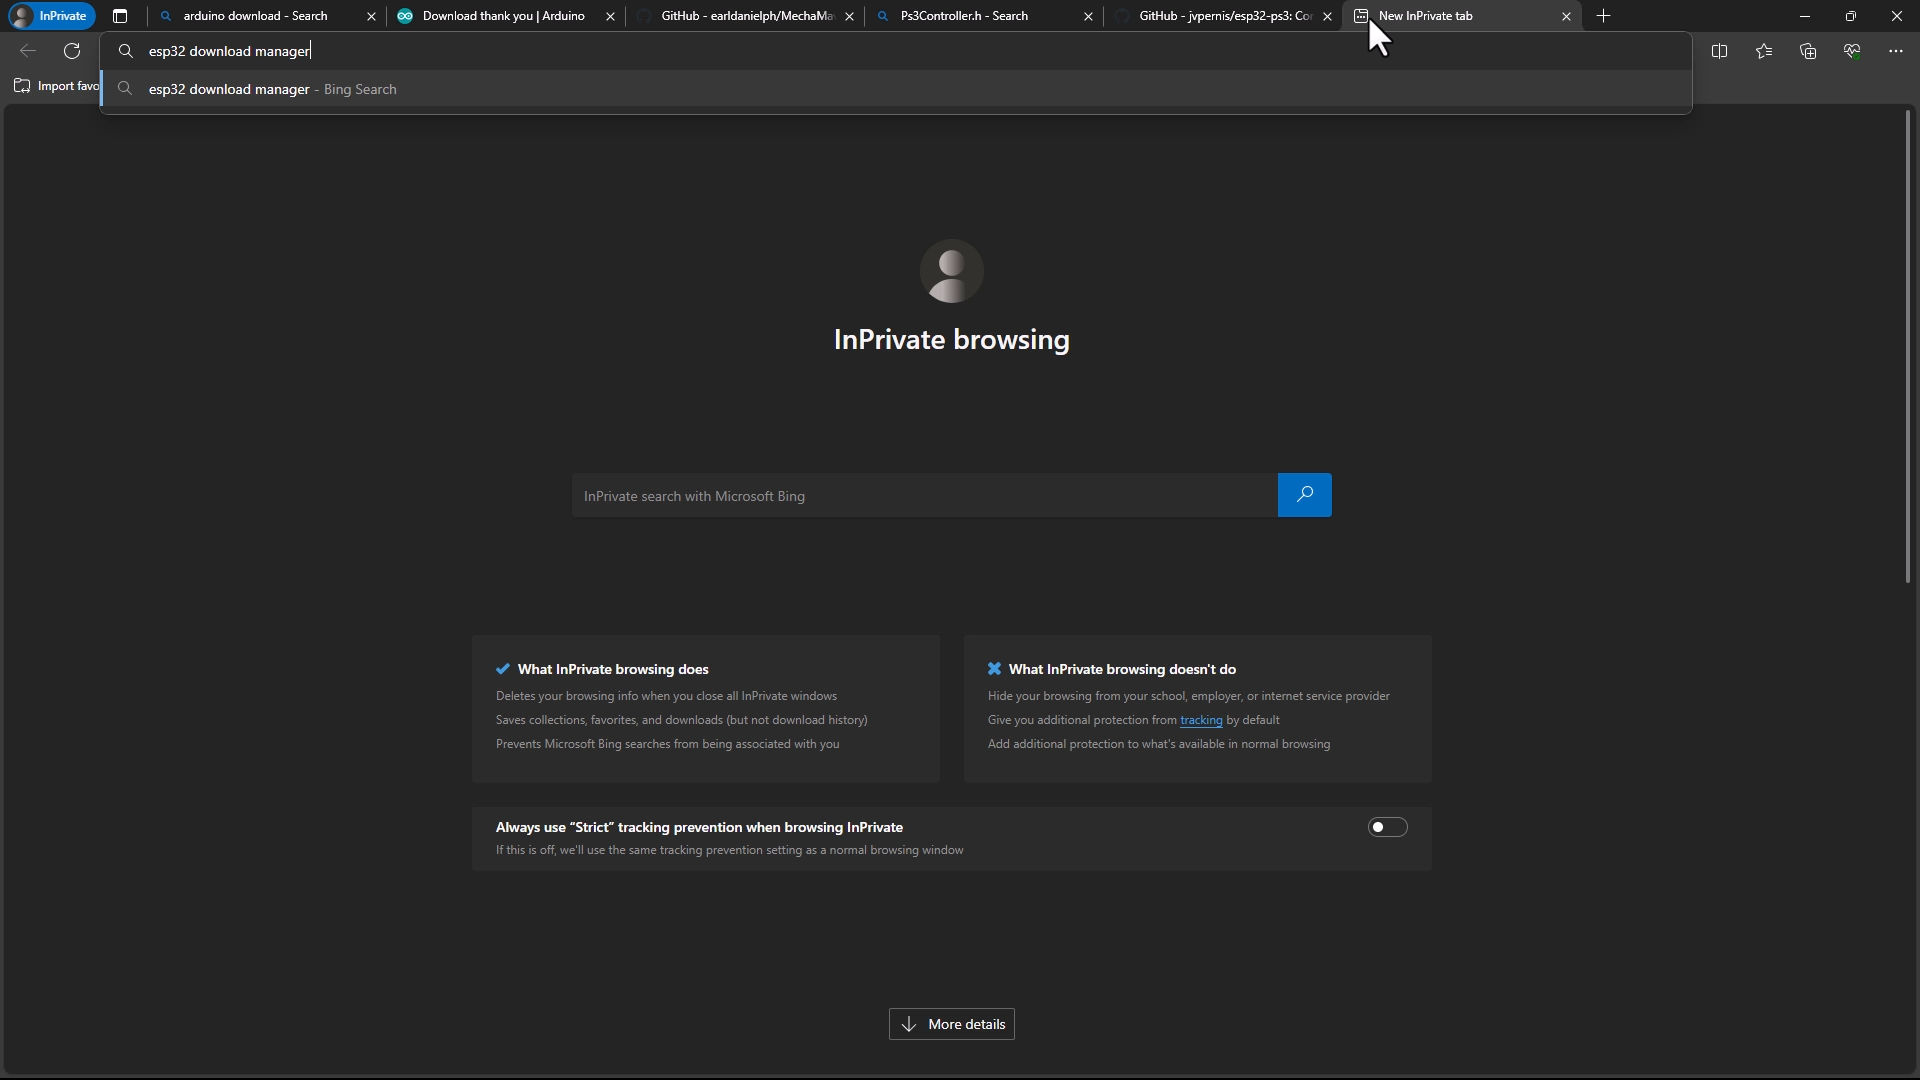Click the browser back arrow
1920x1080 pixels.
click(28, 51)
